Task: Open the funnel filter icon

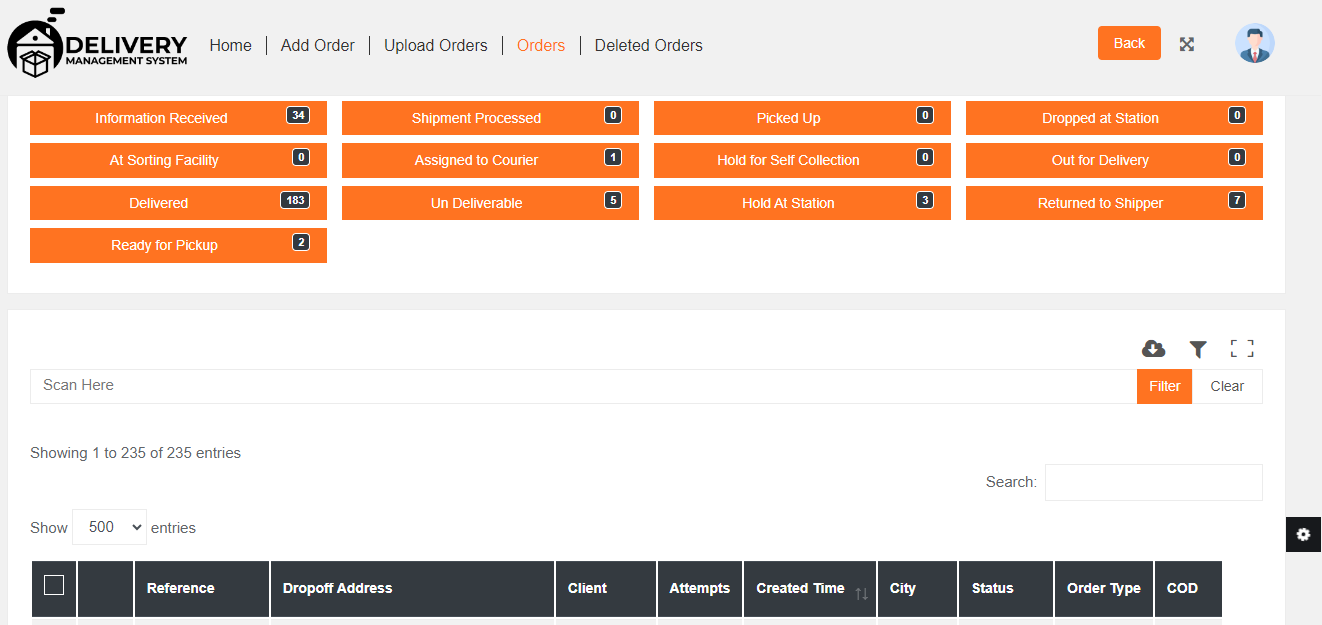Action: pos(1198,349)
